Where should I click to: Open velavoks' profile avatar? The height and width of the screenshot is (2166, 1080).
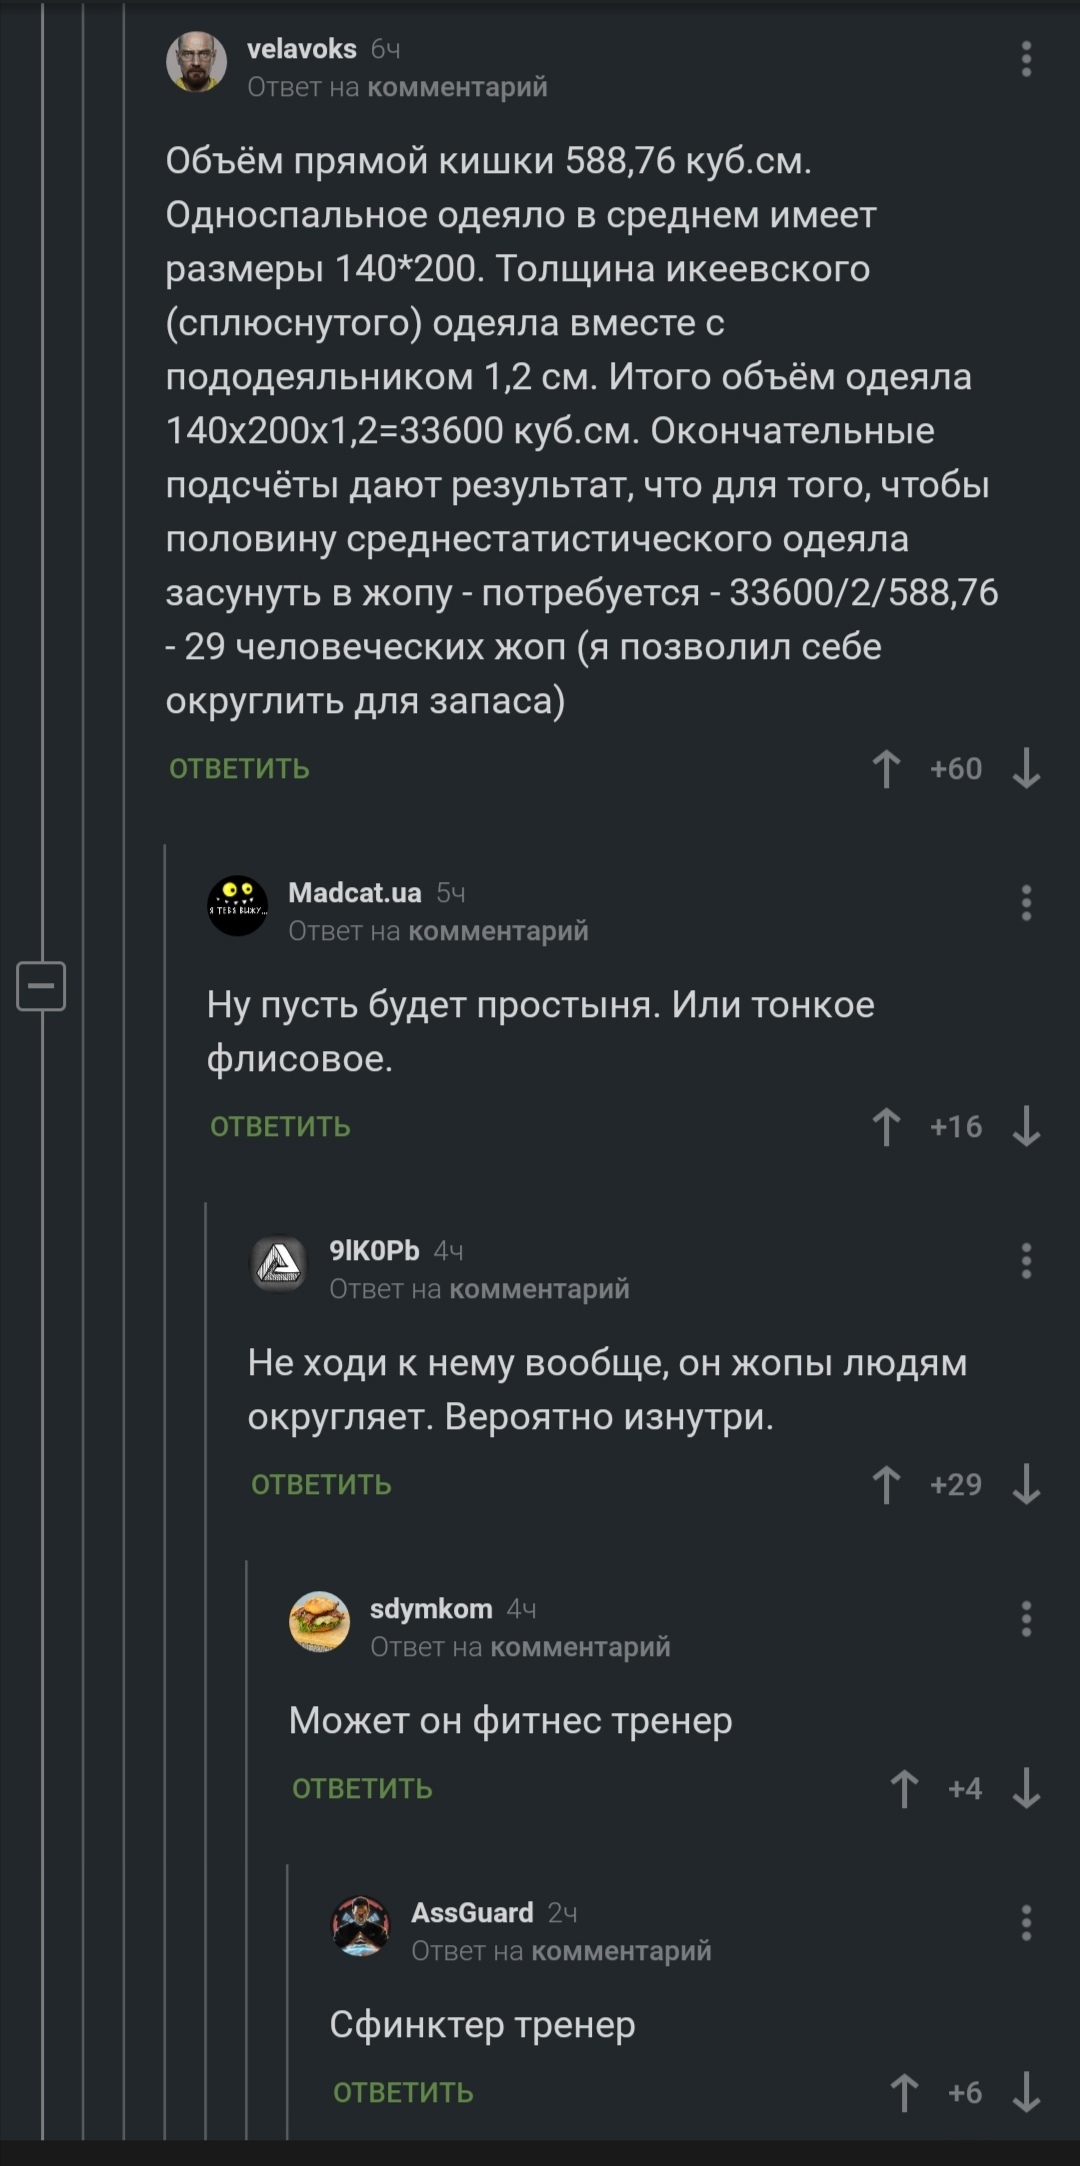196,61
